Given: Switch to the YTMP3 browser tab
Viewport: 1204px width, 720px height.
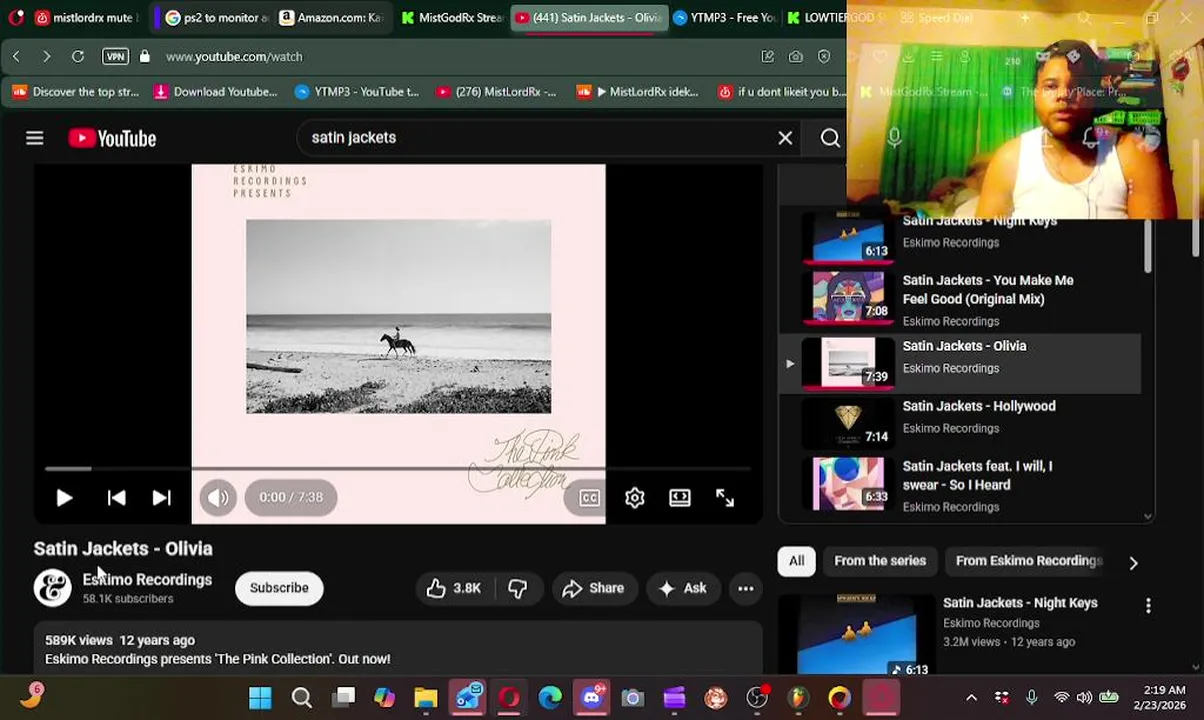Looking at the screenshot, I should coord(726,18).
